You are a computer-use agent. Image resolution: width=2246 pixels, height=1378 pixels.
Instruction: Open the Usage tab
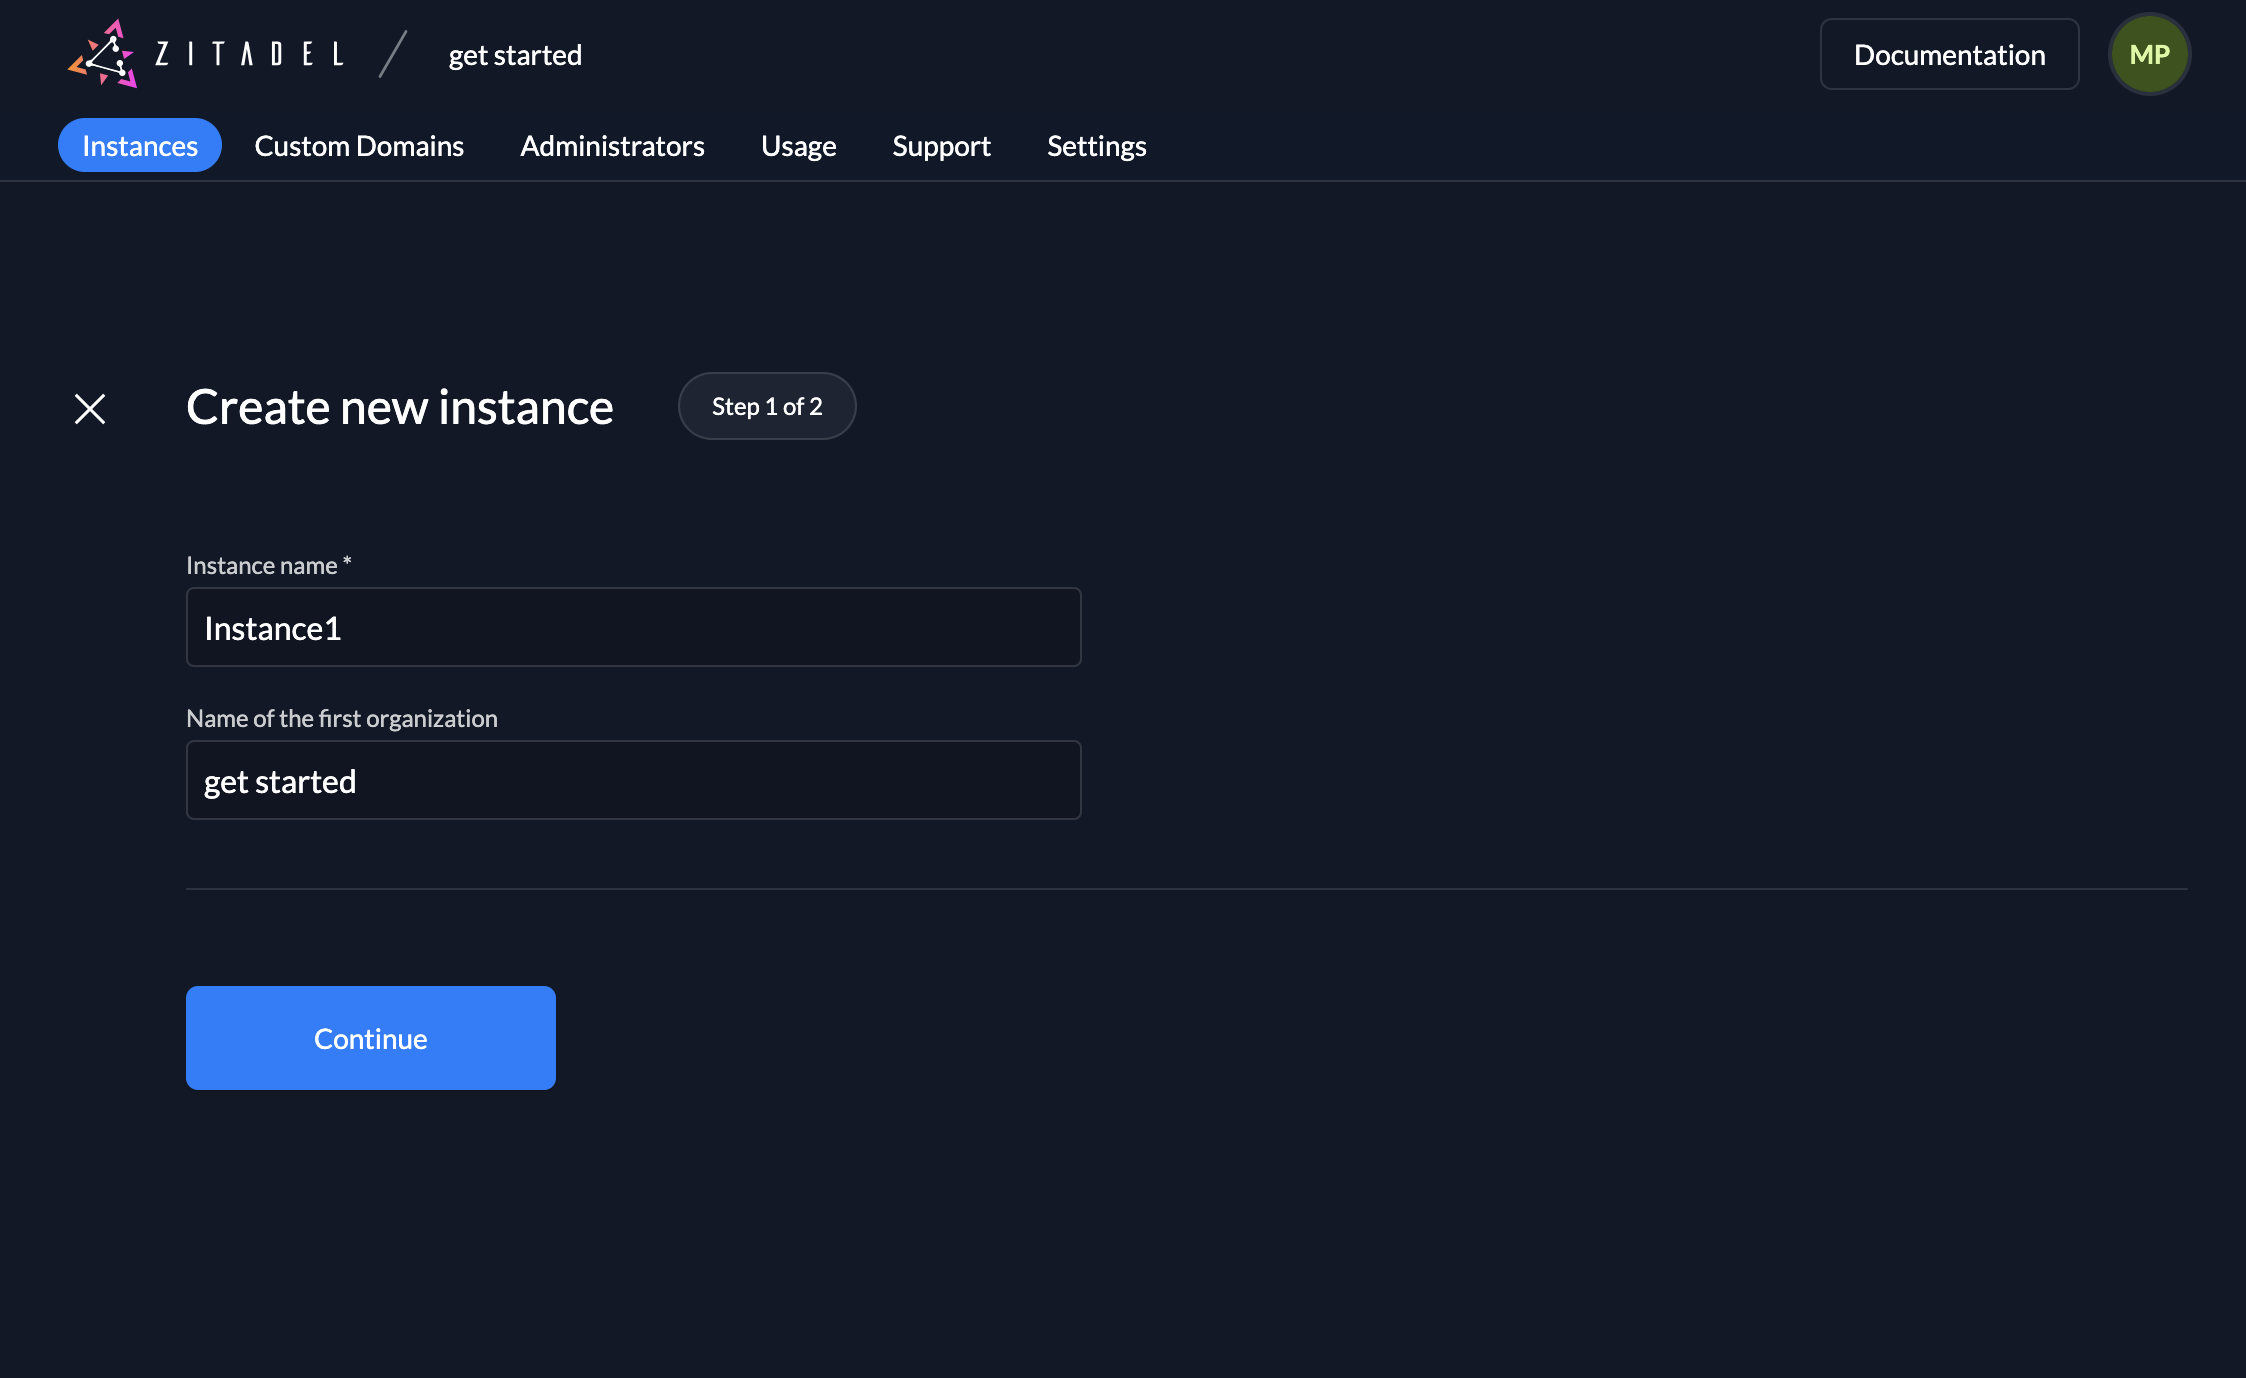[798, 146]
